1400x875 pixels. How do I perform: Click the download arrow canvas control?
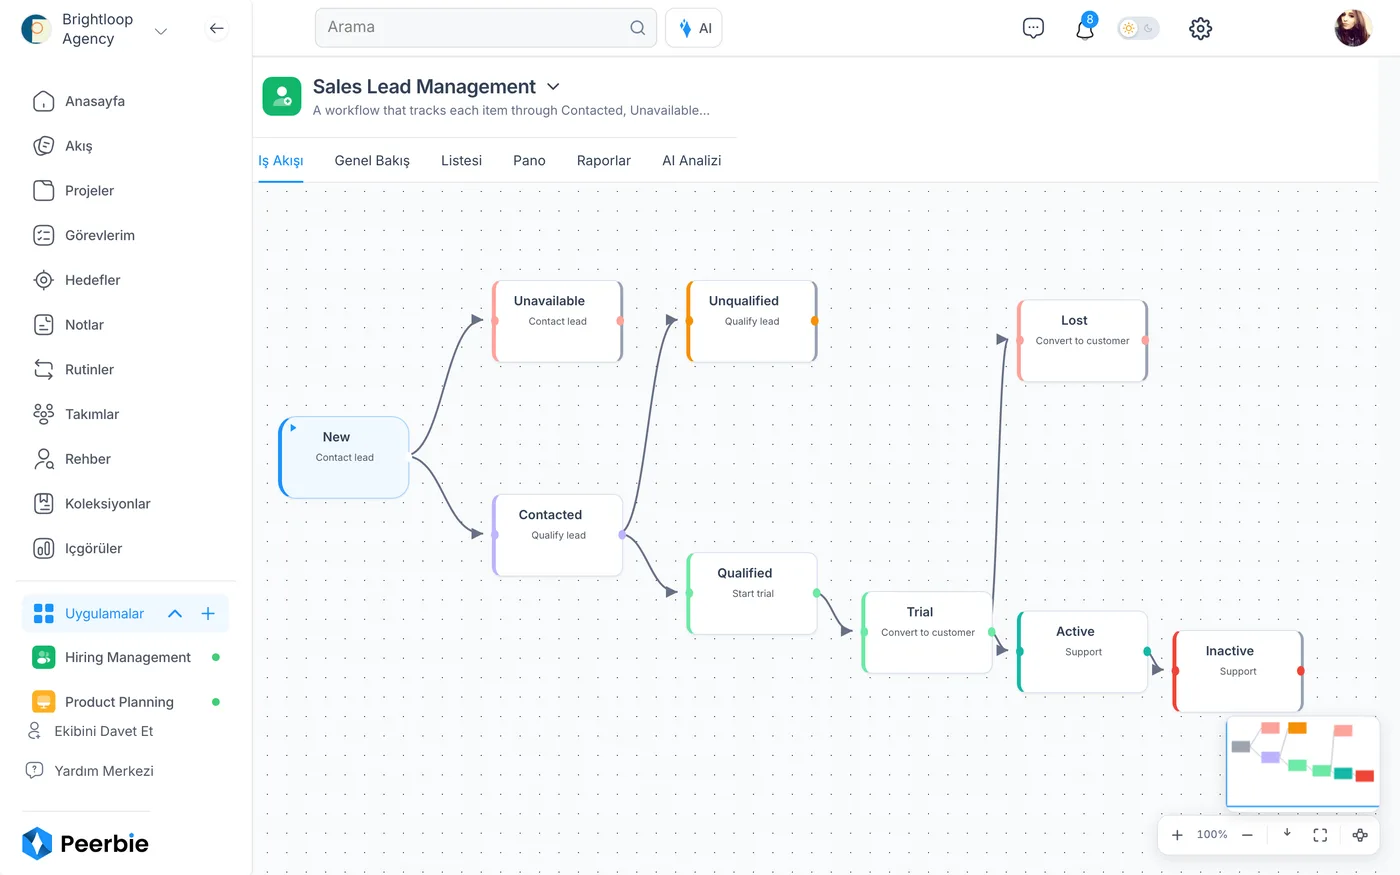(x=1287, y=833)
